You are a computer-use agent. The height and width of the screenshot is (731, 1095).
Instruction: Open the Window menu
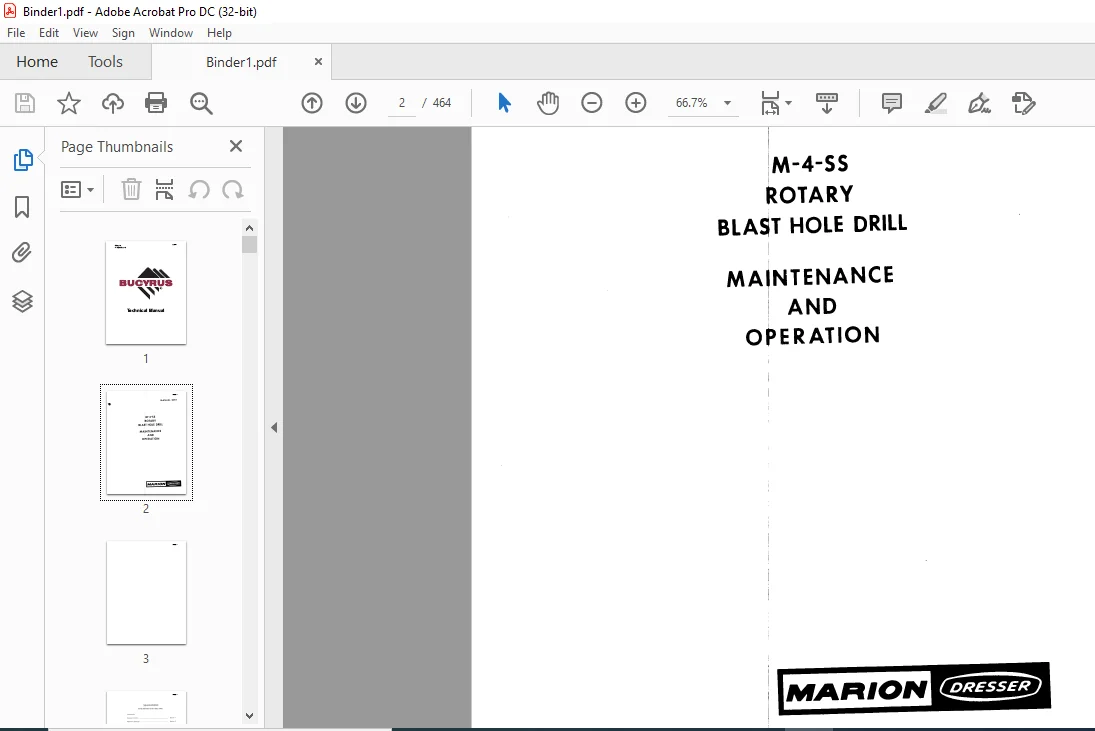point(170,33)
